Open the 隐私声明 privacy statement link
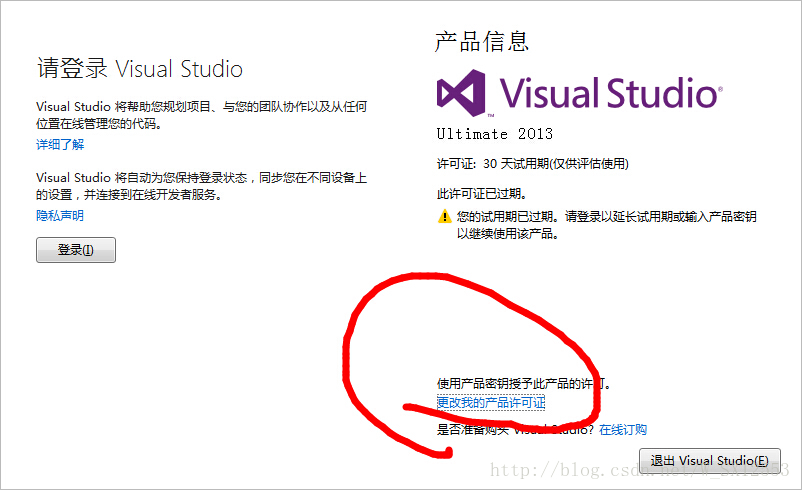The width and height of the screenshot is (802, 490). point(60,215)
